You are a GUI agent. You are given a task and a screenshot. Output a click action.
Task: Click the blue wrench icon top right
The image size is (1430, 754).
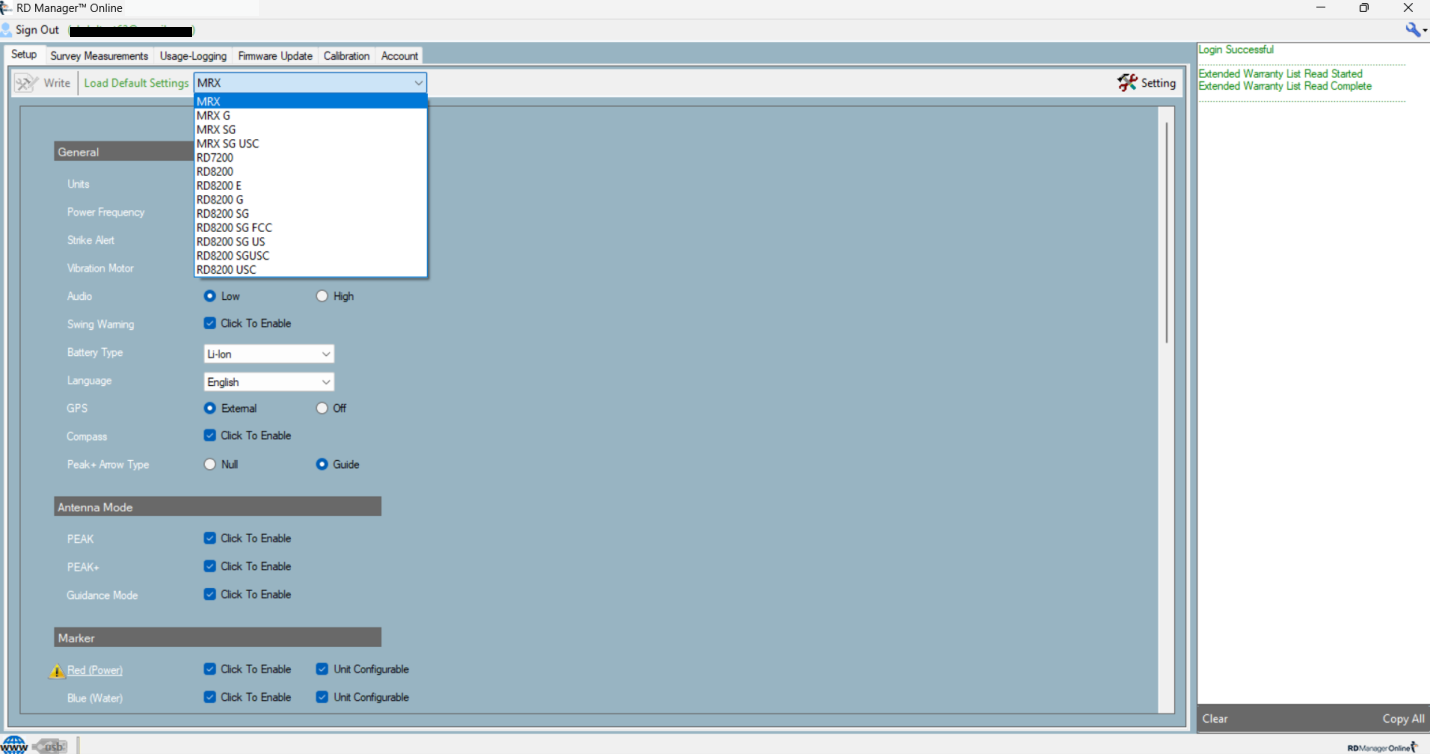tap(1415, 30)
